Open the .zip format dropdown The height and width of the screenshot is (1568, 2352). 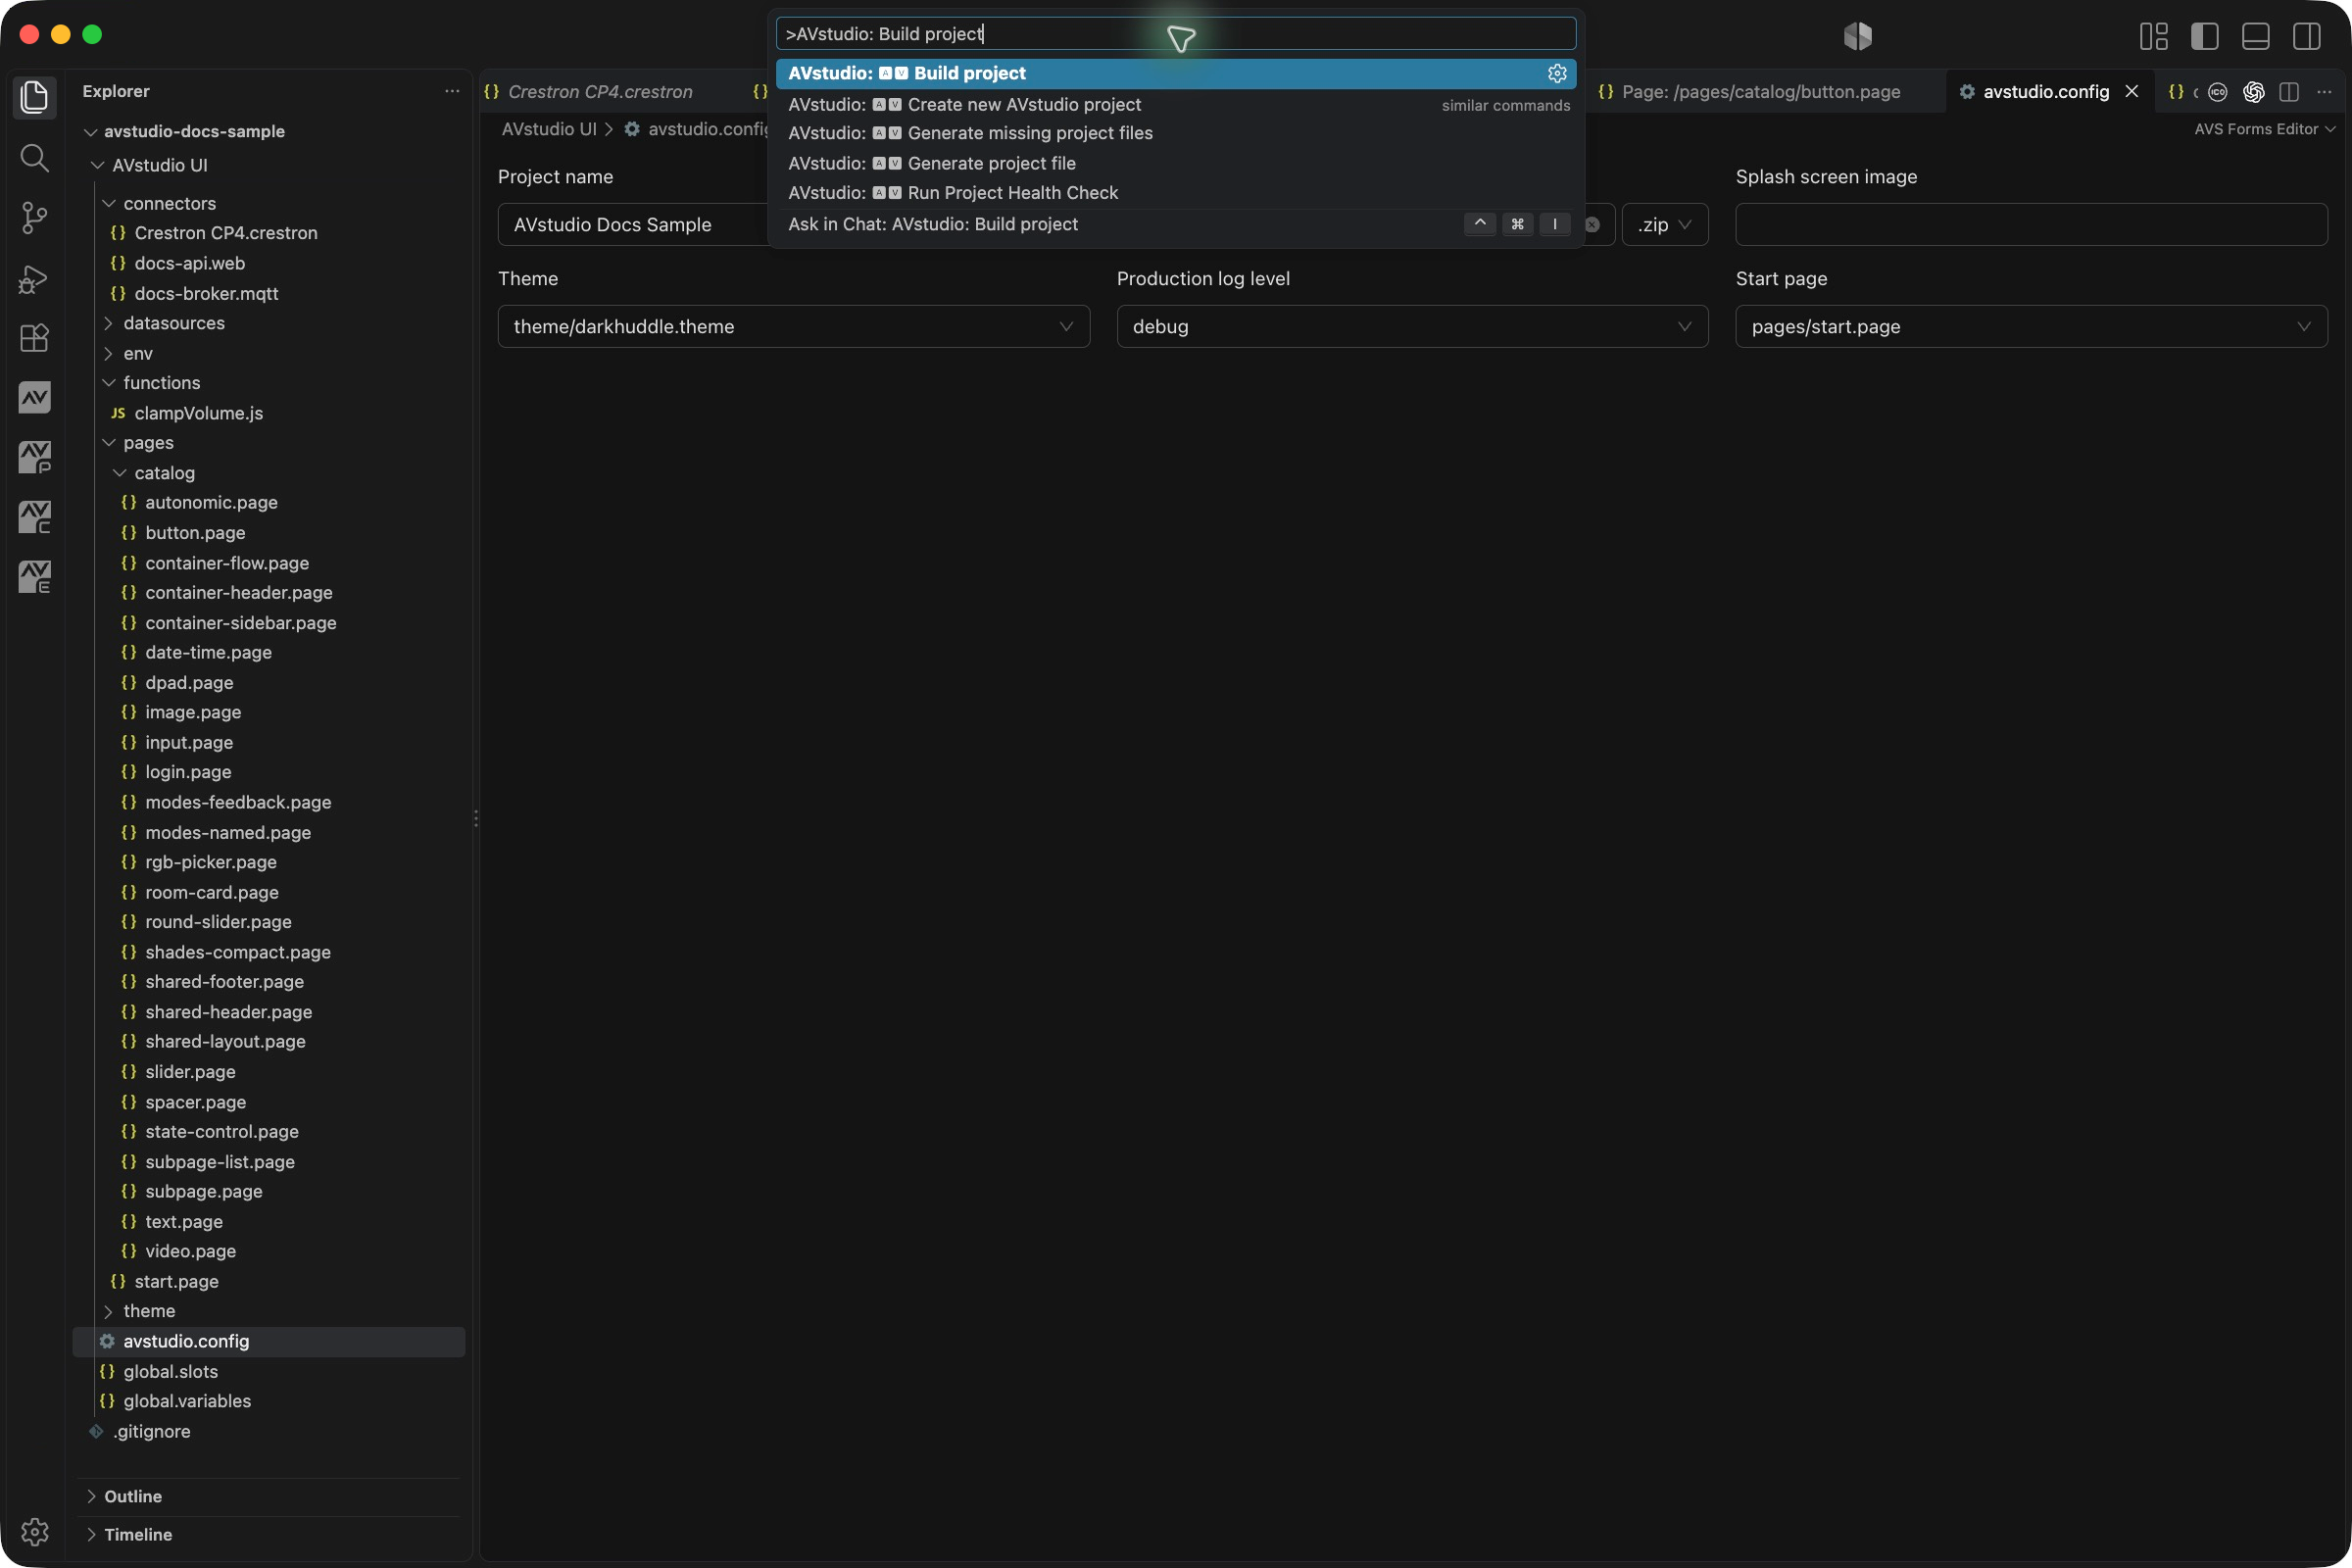[1664, 225]
